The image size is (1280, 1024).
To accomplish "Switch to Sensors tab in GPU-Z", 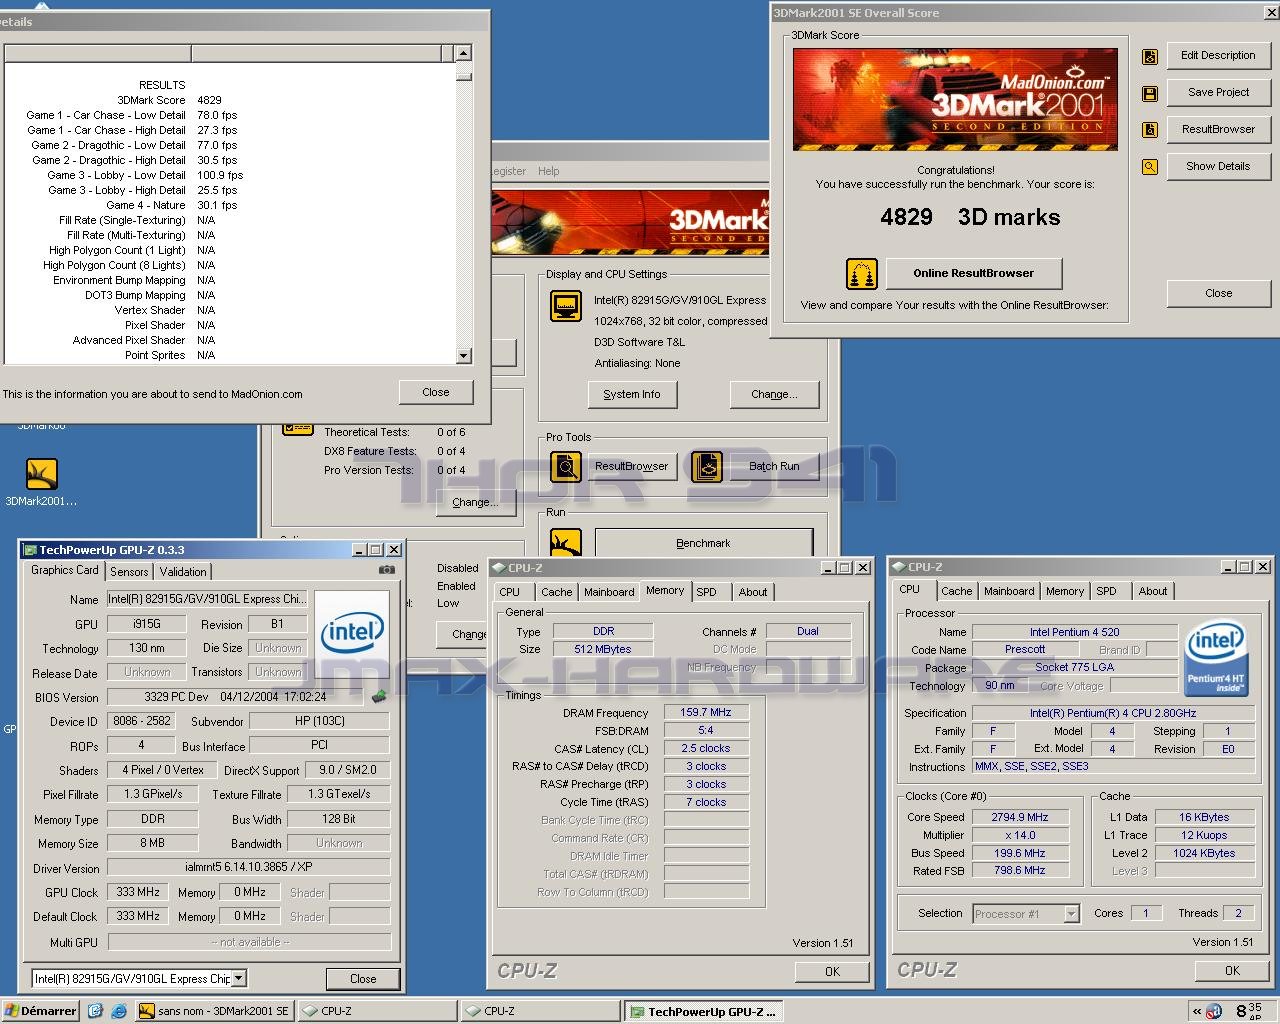I will point(129,571).
